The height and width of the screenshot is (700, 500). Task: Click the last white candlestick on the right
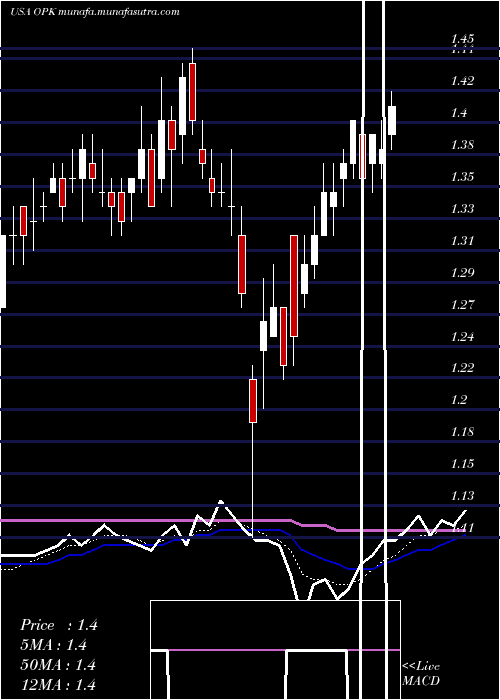392,121
